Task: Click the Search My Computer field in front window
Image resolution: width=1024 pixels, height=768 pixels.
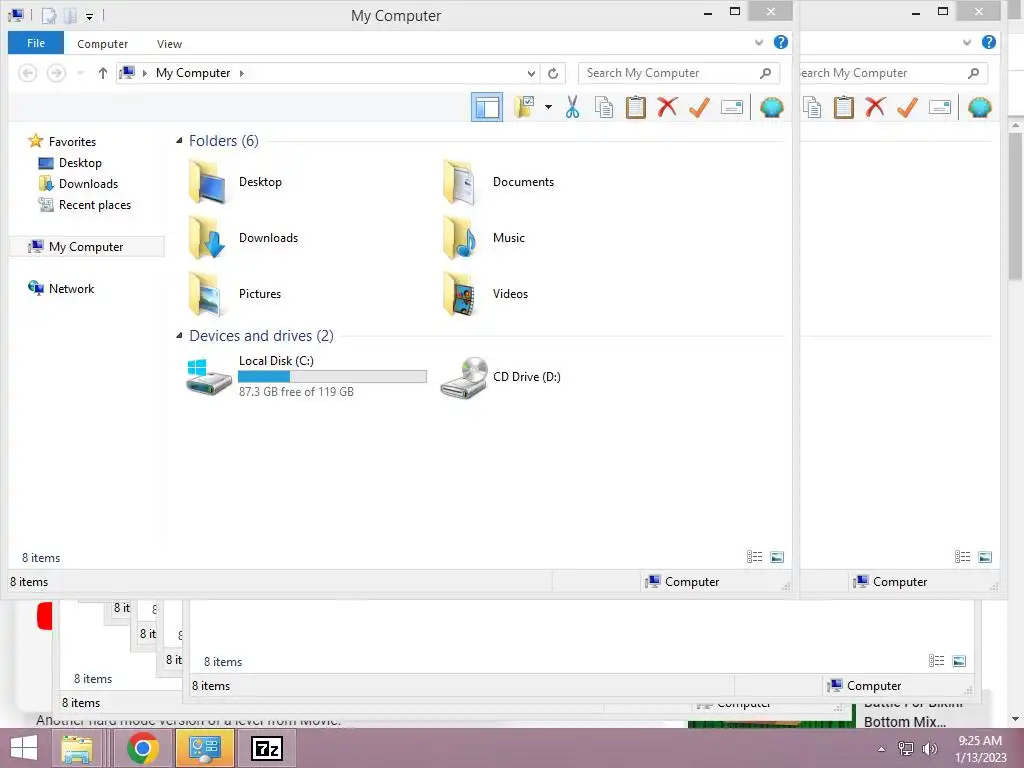Action: point(679,73)
